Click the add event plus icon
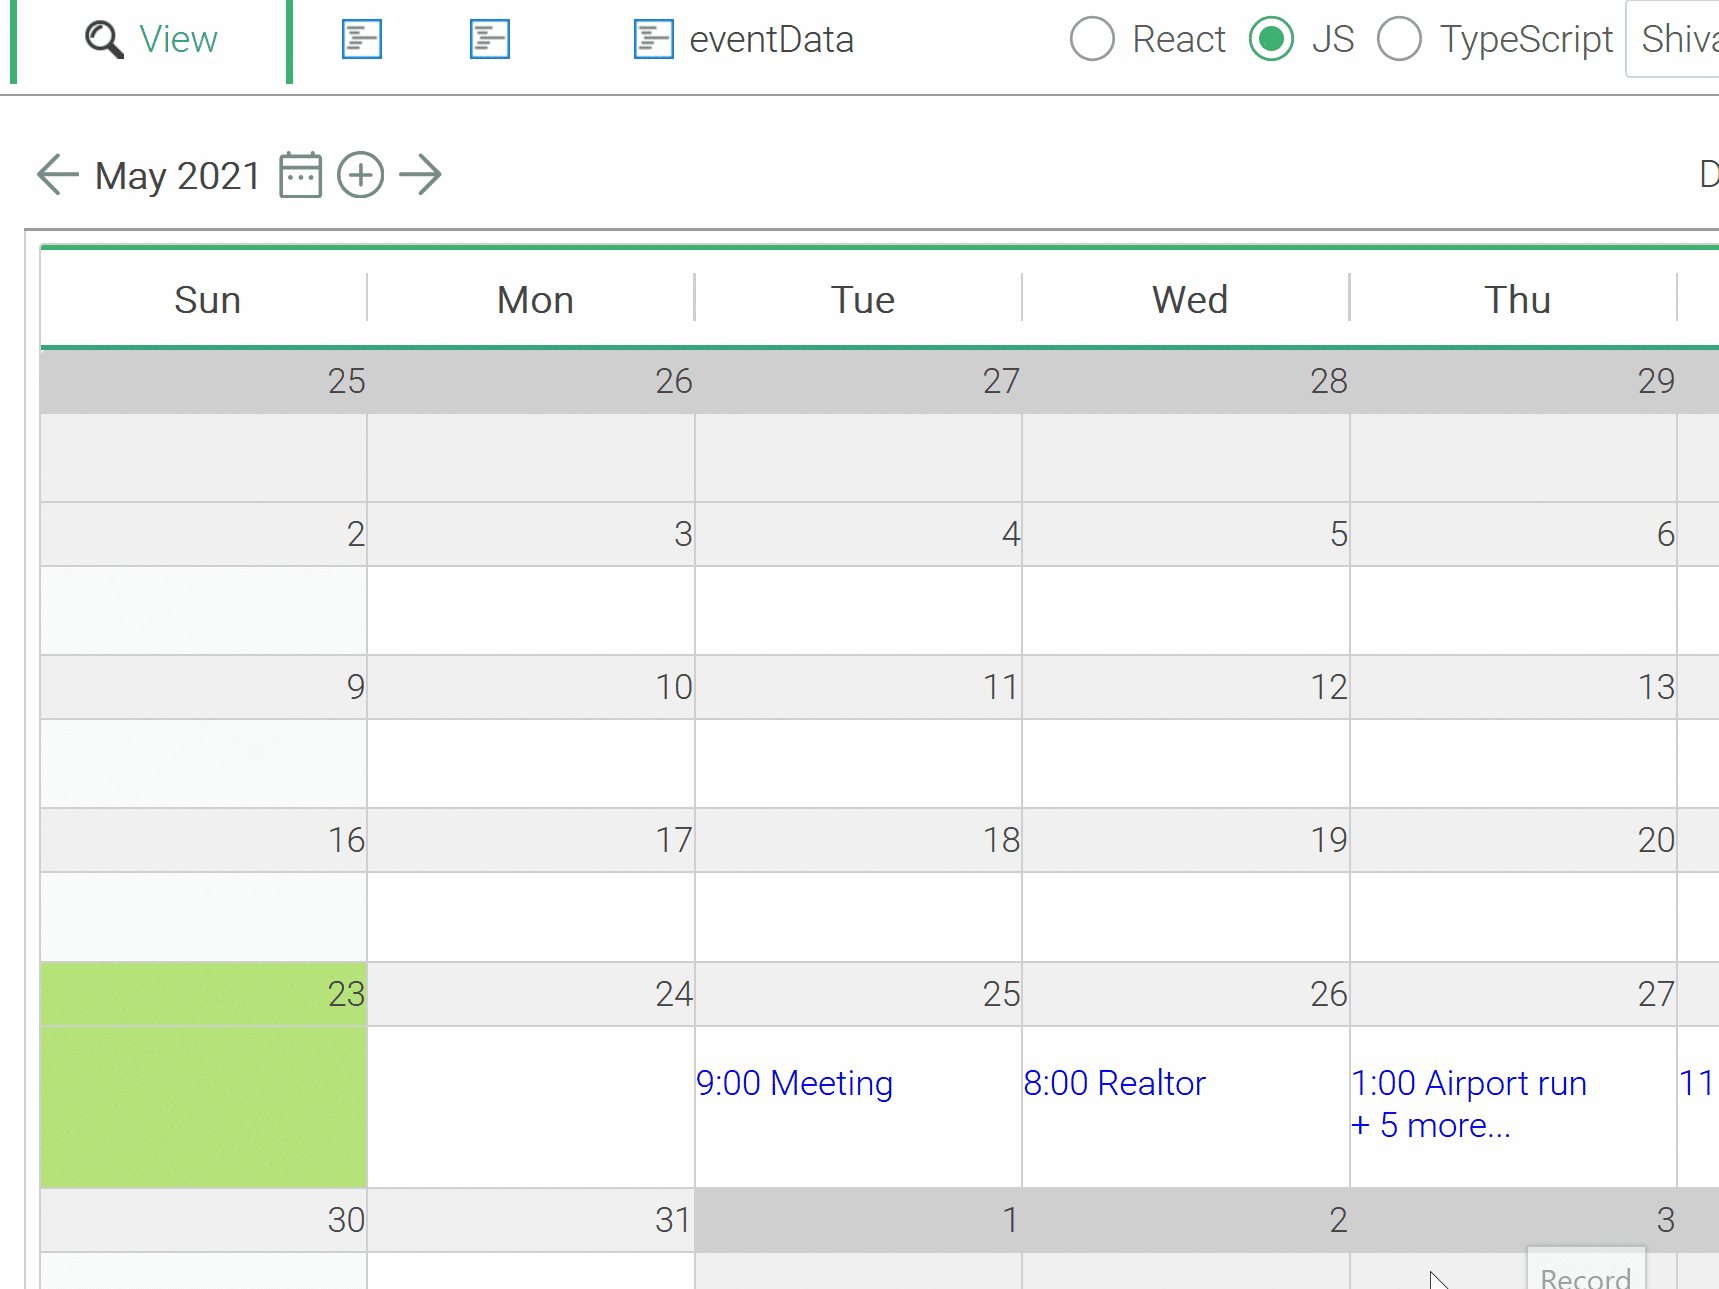The width and height of the screenshot is (1719, 1289). coord(360,175)
